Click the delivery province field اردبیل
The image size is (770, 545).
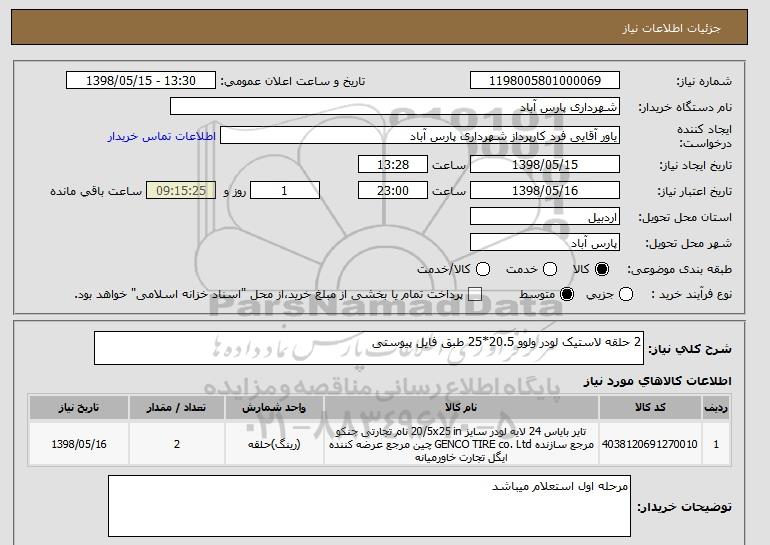click(x=545, y=217)
